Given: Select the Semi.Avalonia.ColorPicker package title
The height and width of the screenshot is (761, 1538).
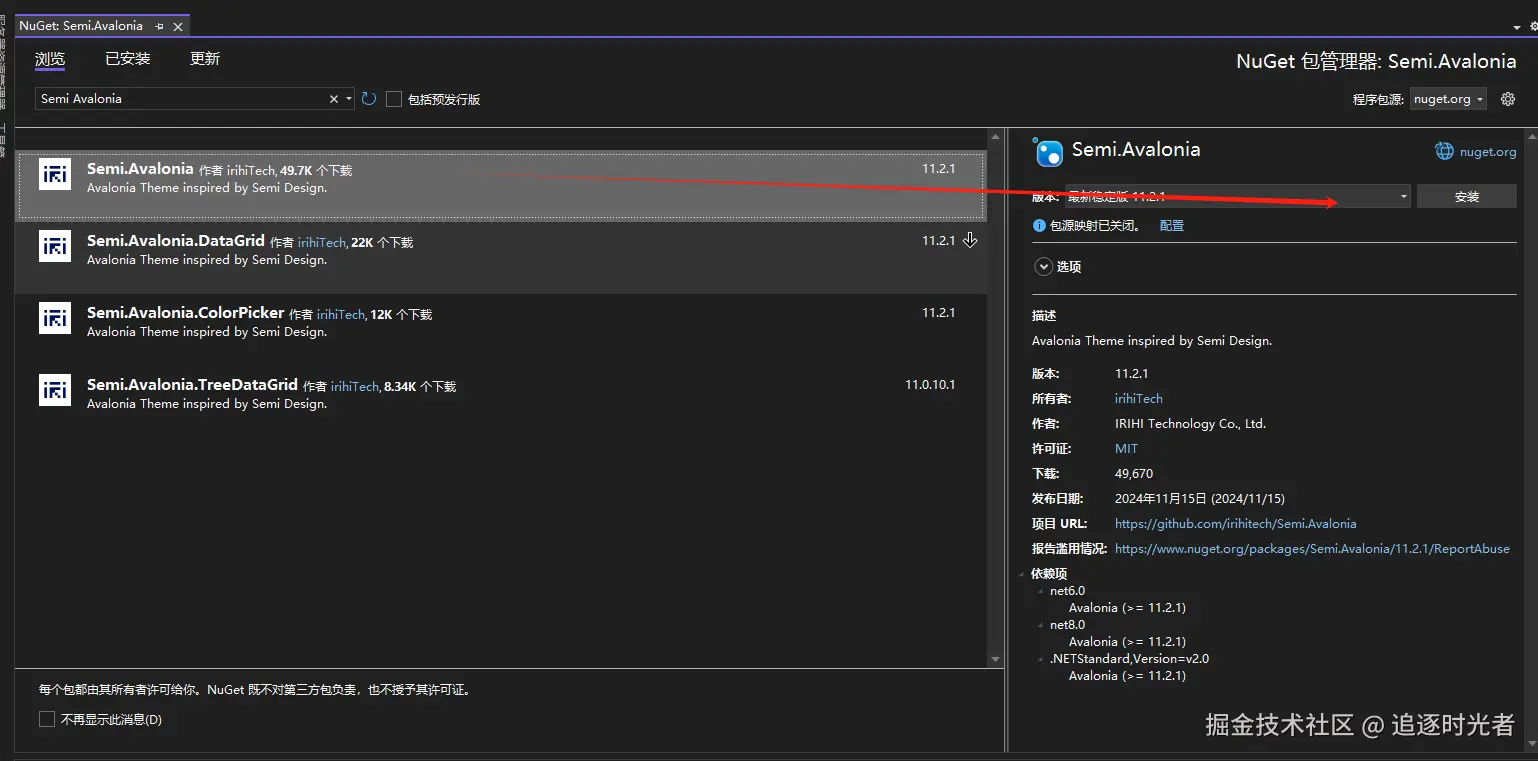Looking at the screenshot, I should tap(186, 313).
